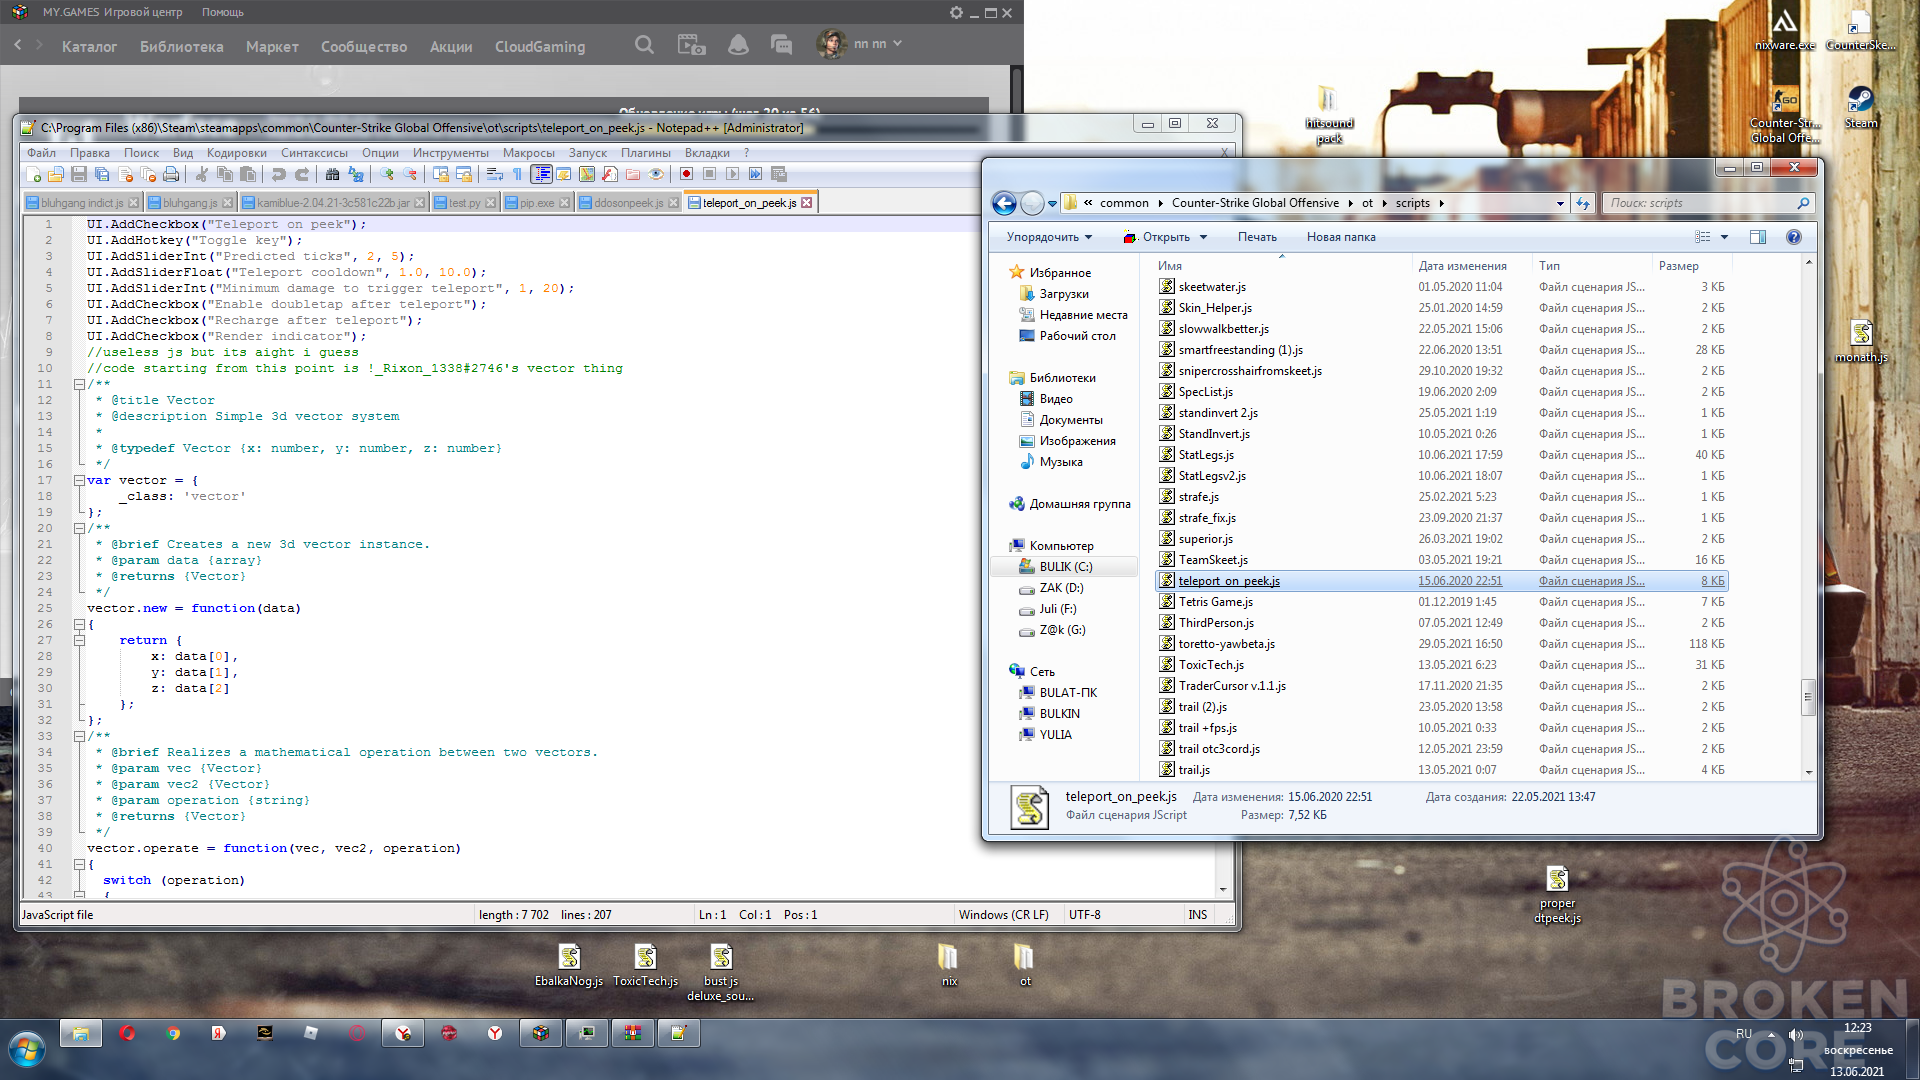
Task: Click the Поиск: scripts search field
Action: click(1707, 203)
